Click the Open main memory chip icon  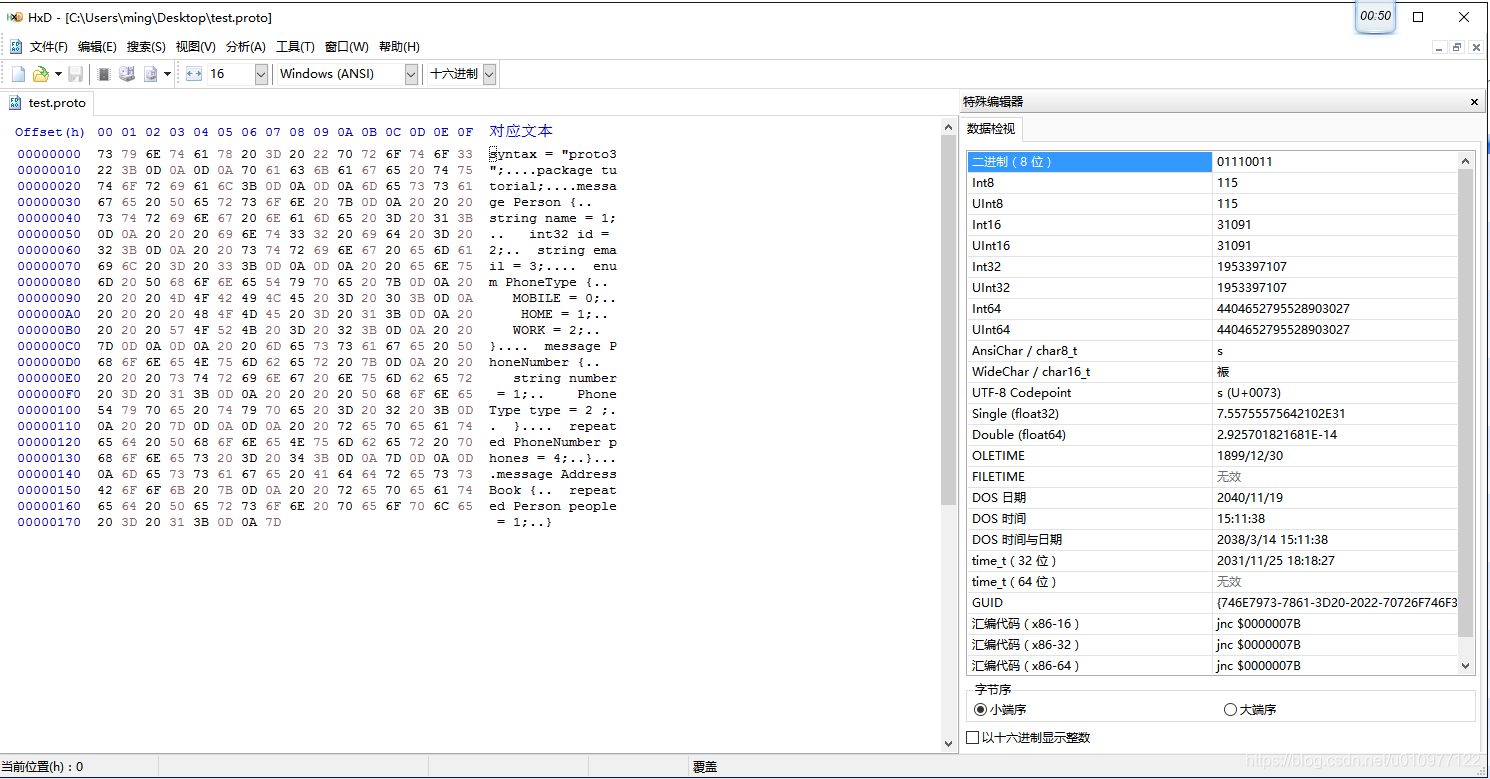(x=104, y=74)
